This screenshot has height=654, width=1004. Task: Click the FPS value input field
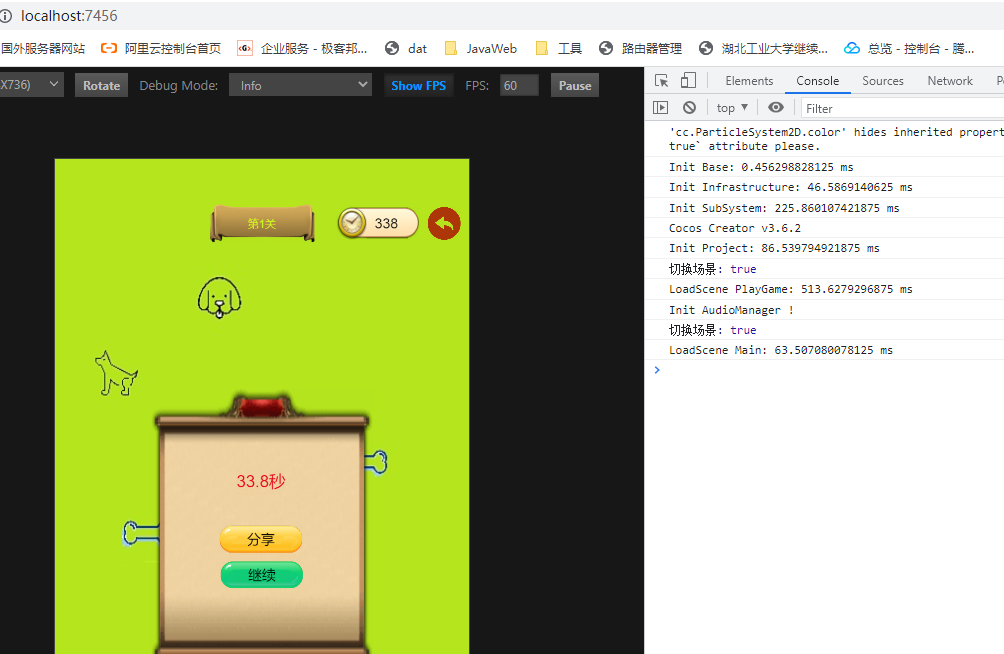click(x=519, y=85)
